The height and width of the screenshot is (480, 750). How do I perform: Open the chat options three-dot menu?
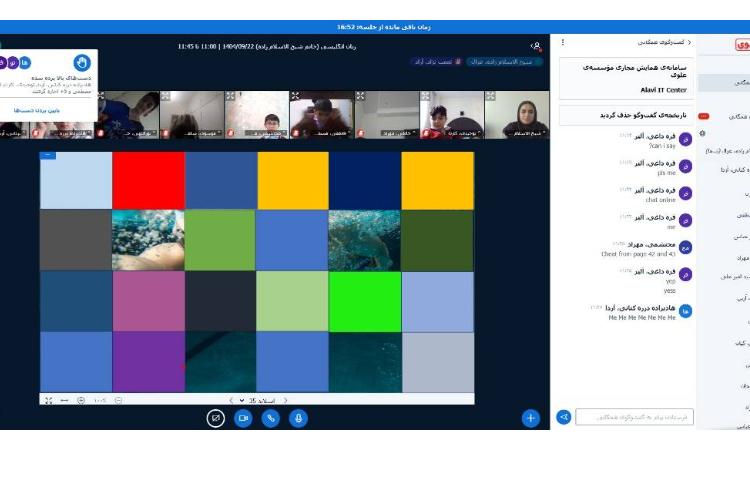coord(562,43)
